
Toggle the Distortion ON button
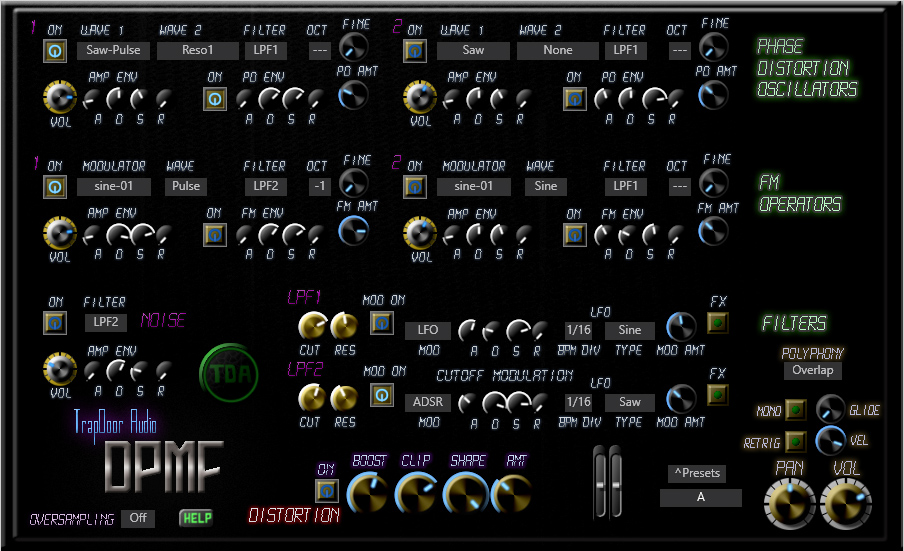[x=326, y=490]
